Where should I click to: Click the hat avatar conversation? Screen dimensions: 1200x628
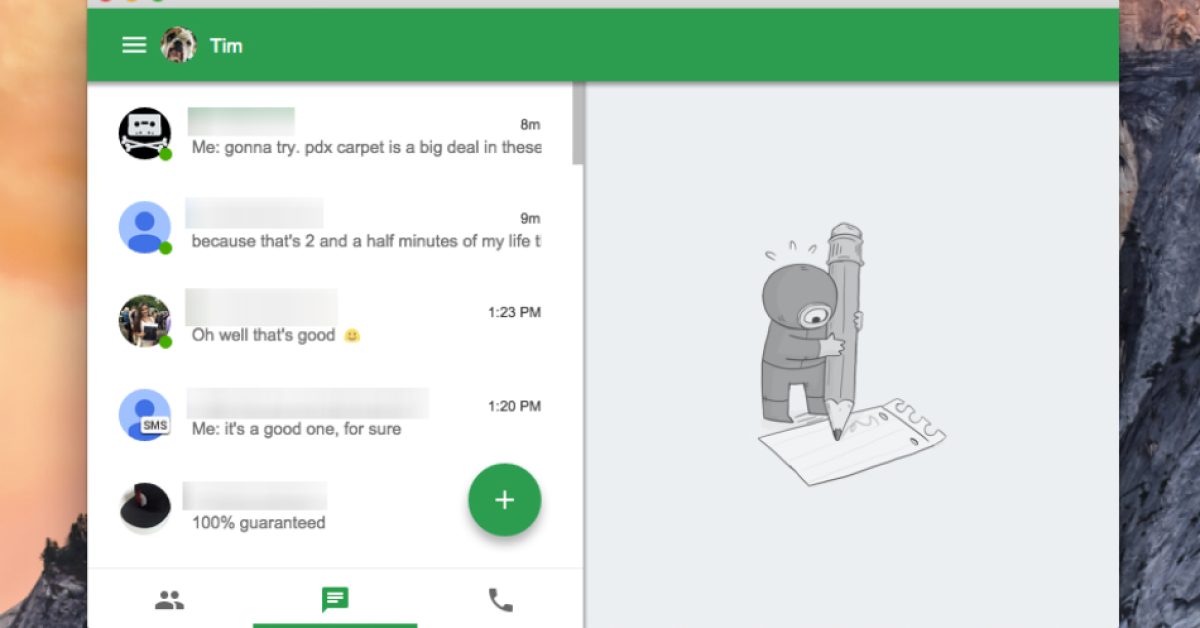pyautogui.click(x=145, y=508)
